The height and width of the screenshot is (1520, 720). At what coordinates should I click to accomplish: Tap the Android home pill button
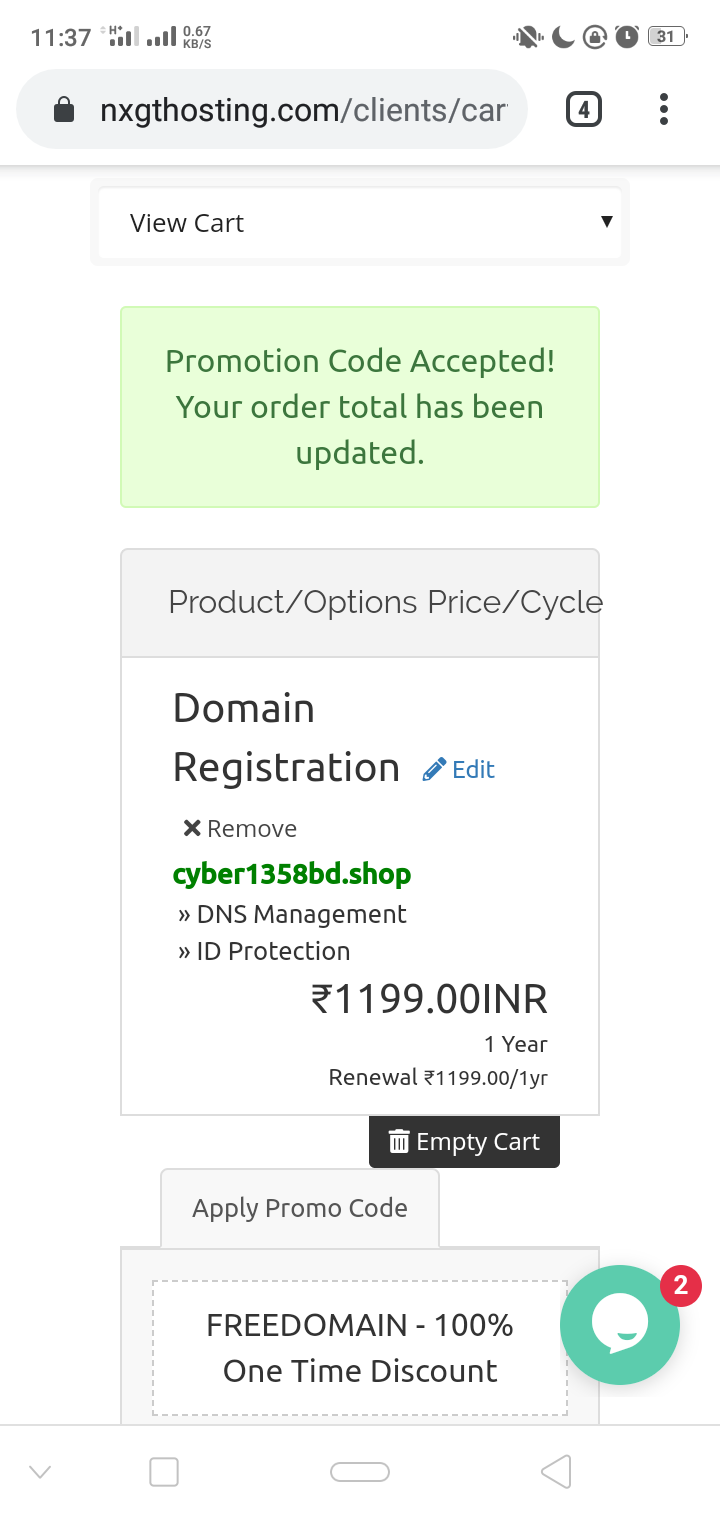tap(360, 1472)
